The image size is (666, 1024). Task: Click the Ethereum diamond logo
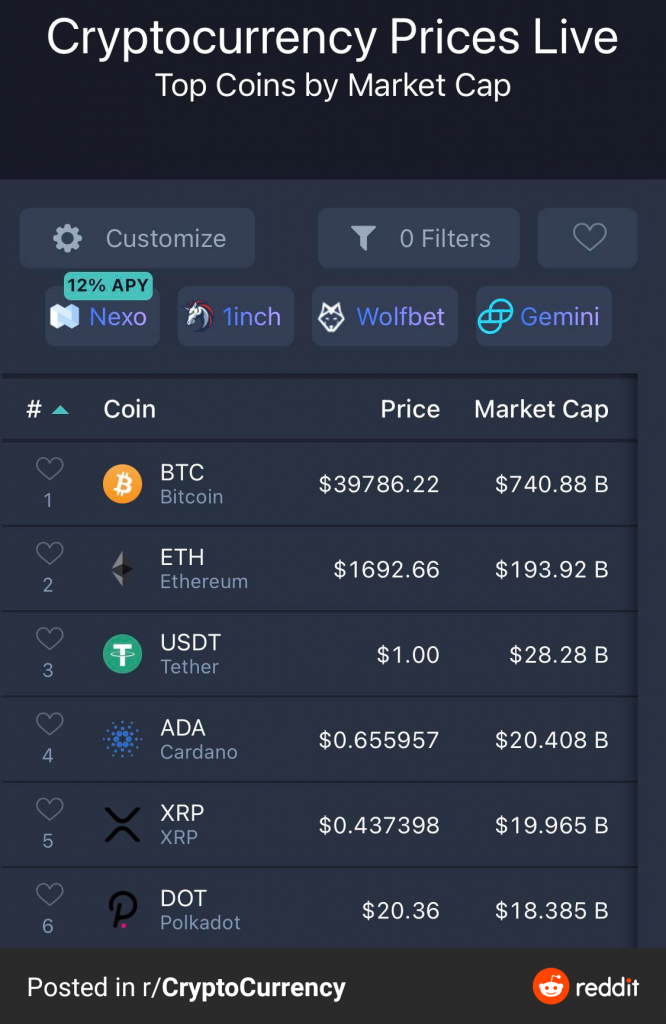(x=122, y=569)
